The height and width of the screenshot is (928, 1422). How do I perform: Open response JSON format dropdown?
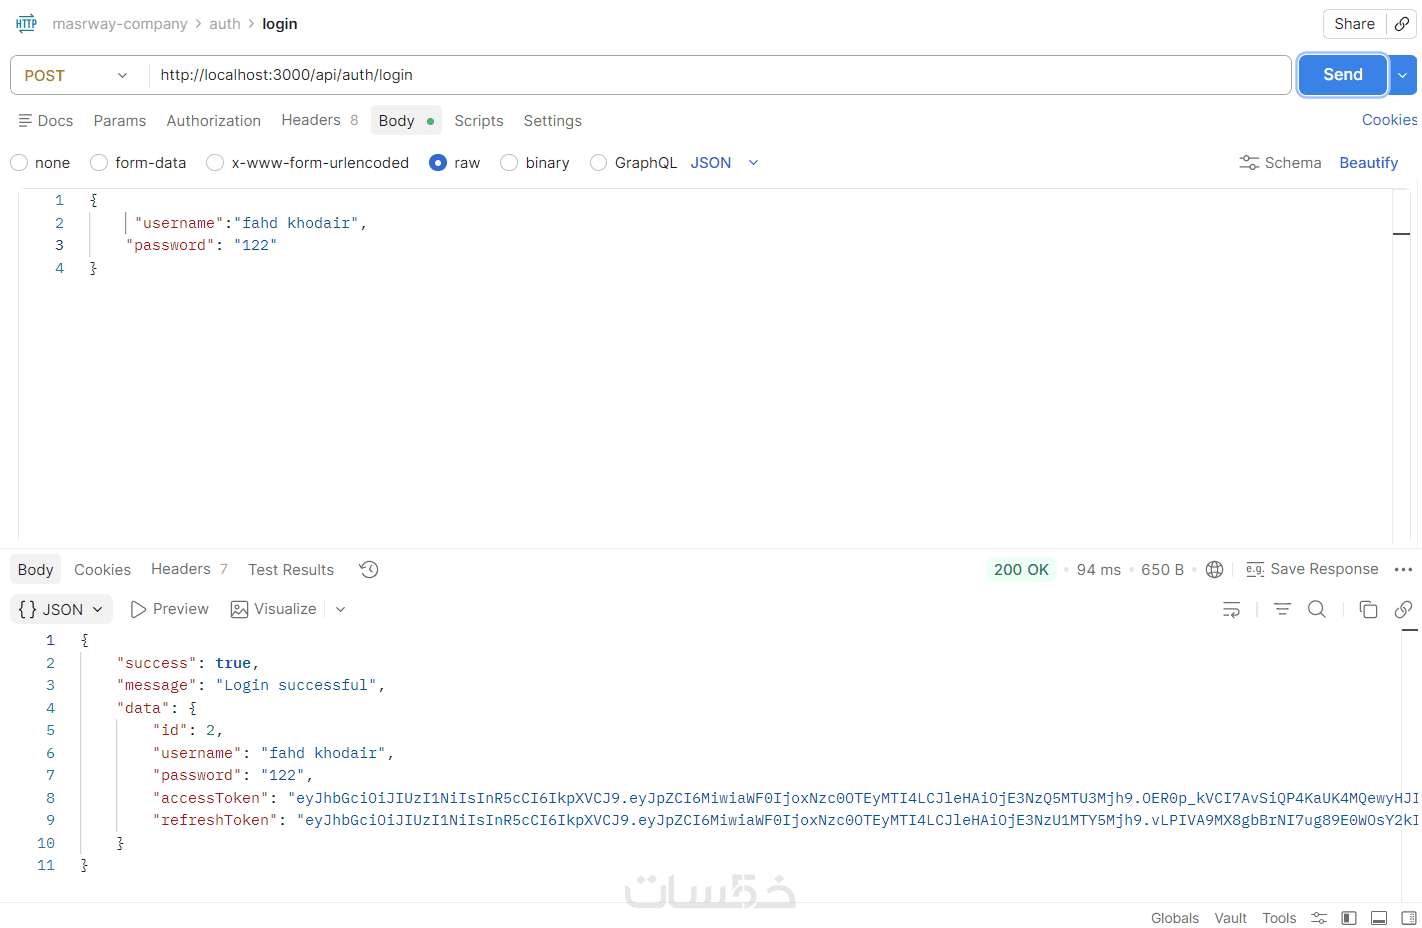[61, 609]
